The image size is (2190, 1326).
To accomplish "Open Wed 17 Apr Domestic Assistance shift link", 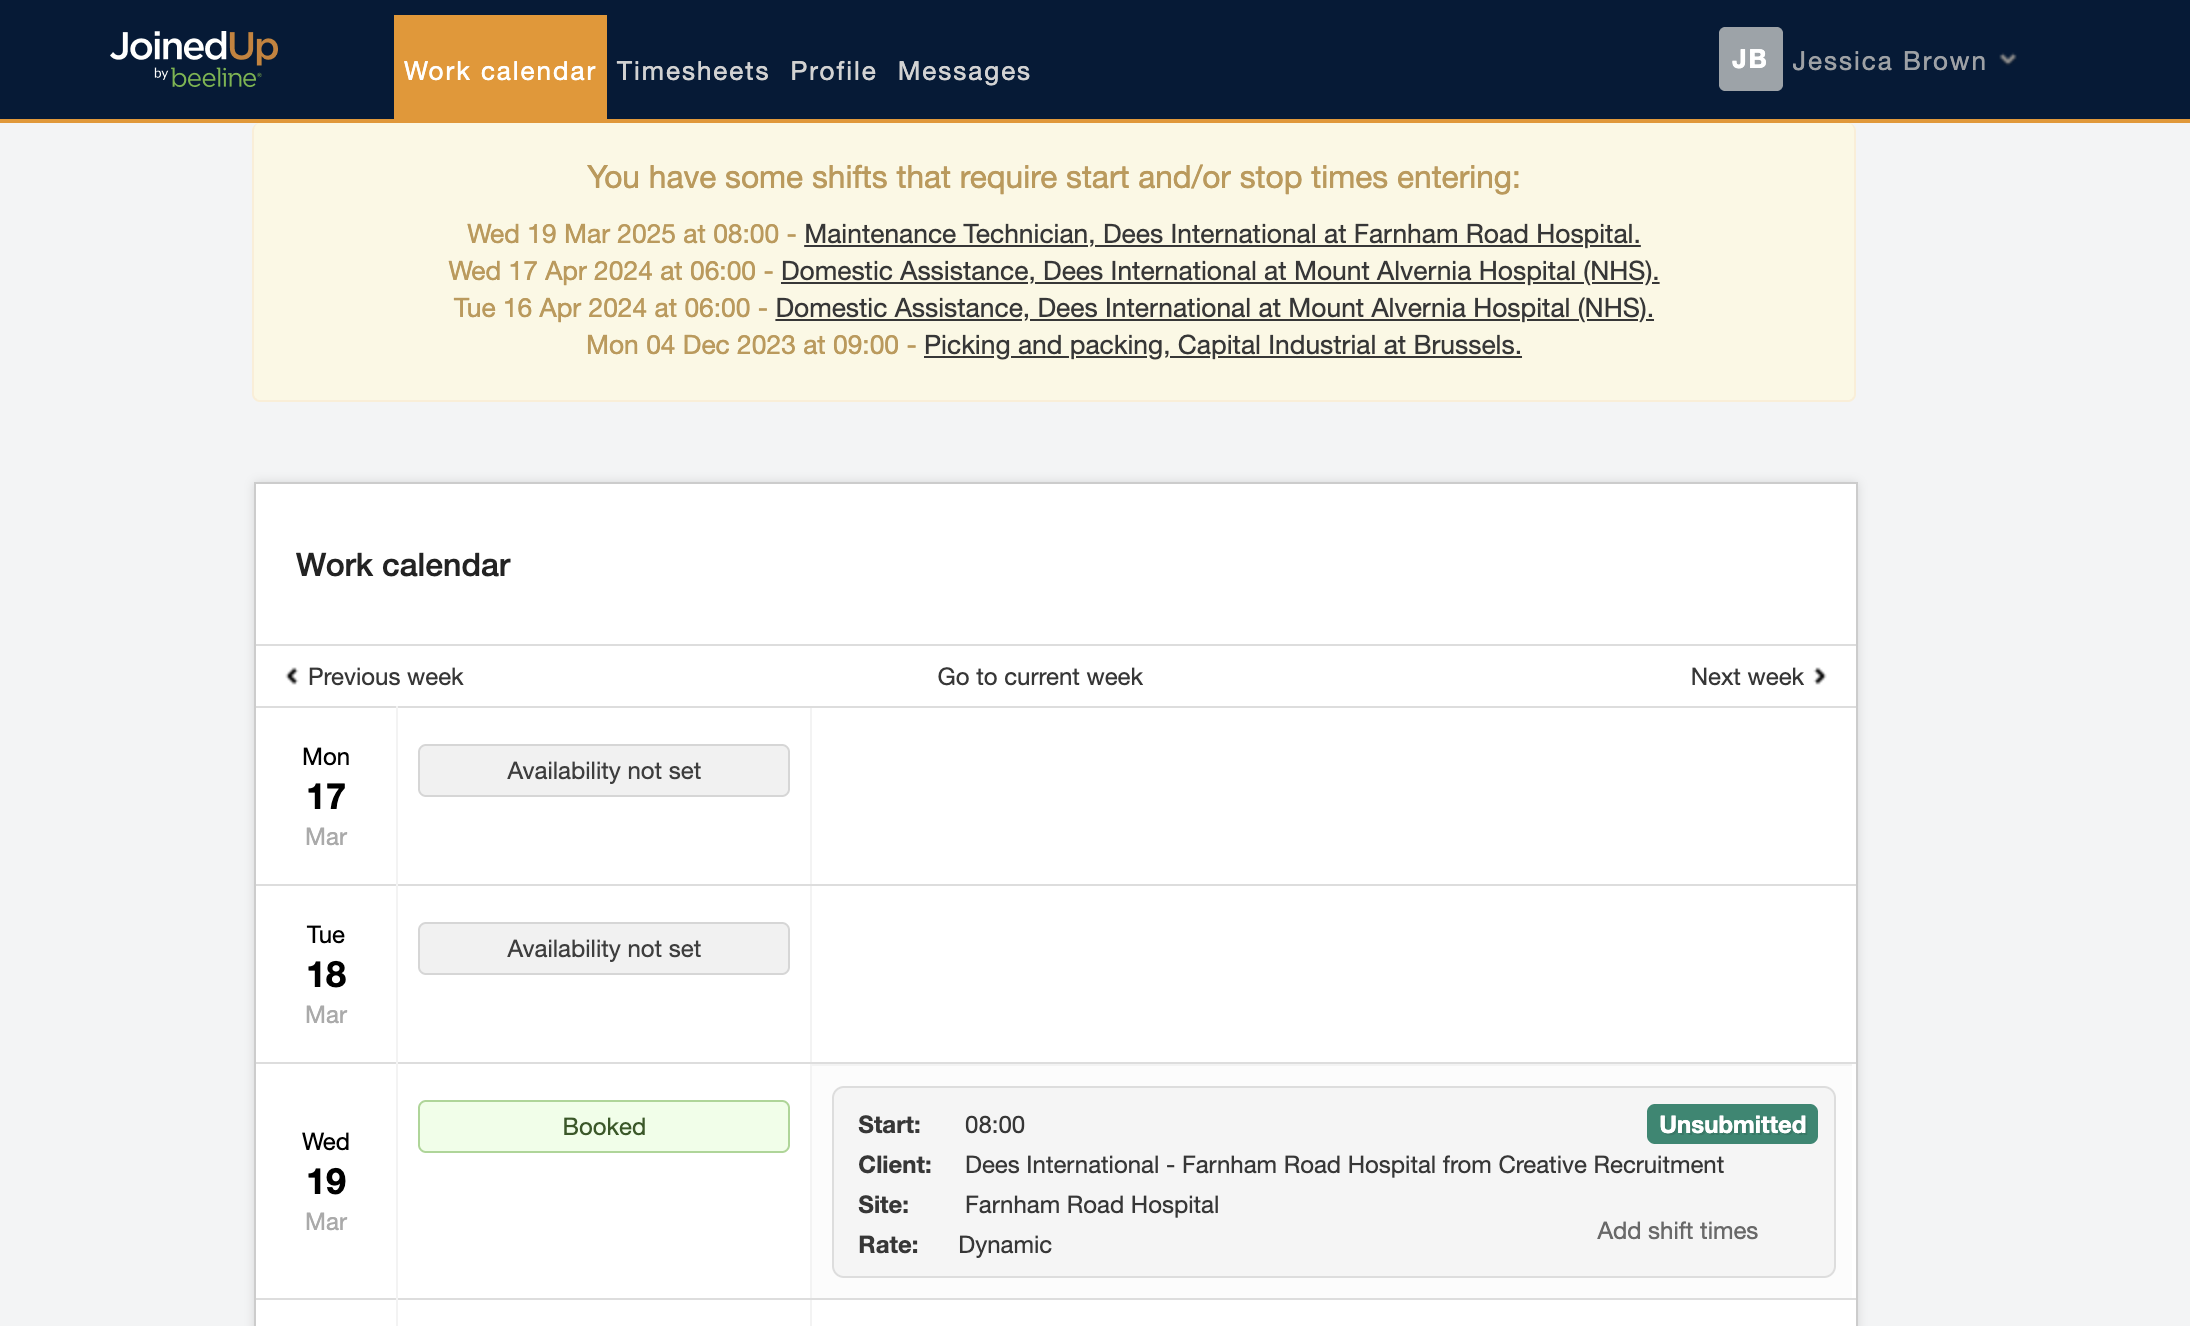I will [x=1219, y=271].
